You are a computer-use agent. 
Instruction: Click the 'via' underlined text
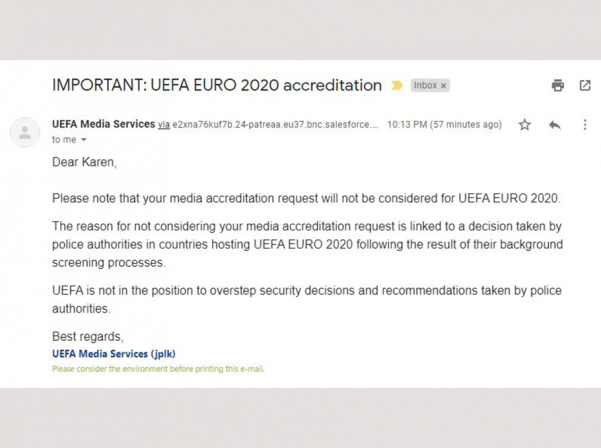pyautogui.click(x=164, y=125)
